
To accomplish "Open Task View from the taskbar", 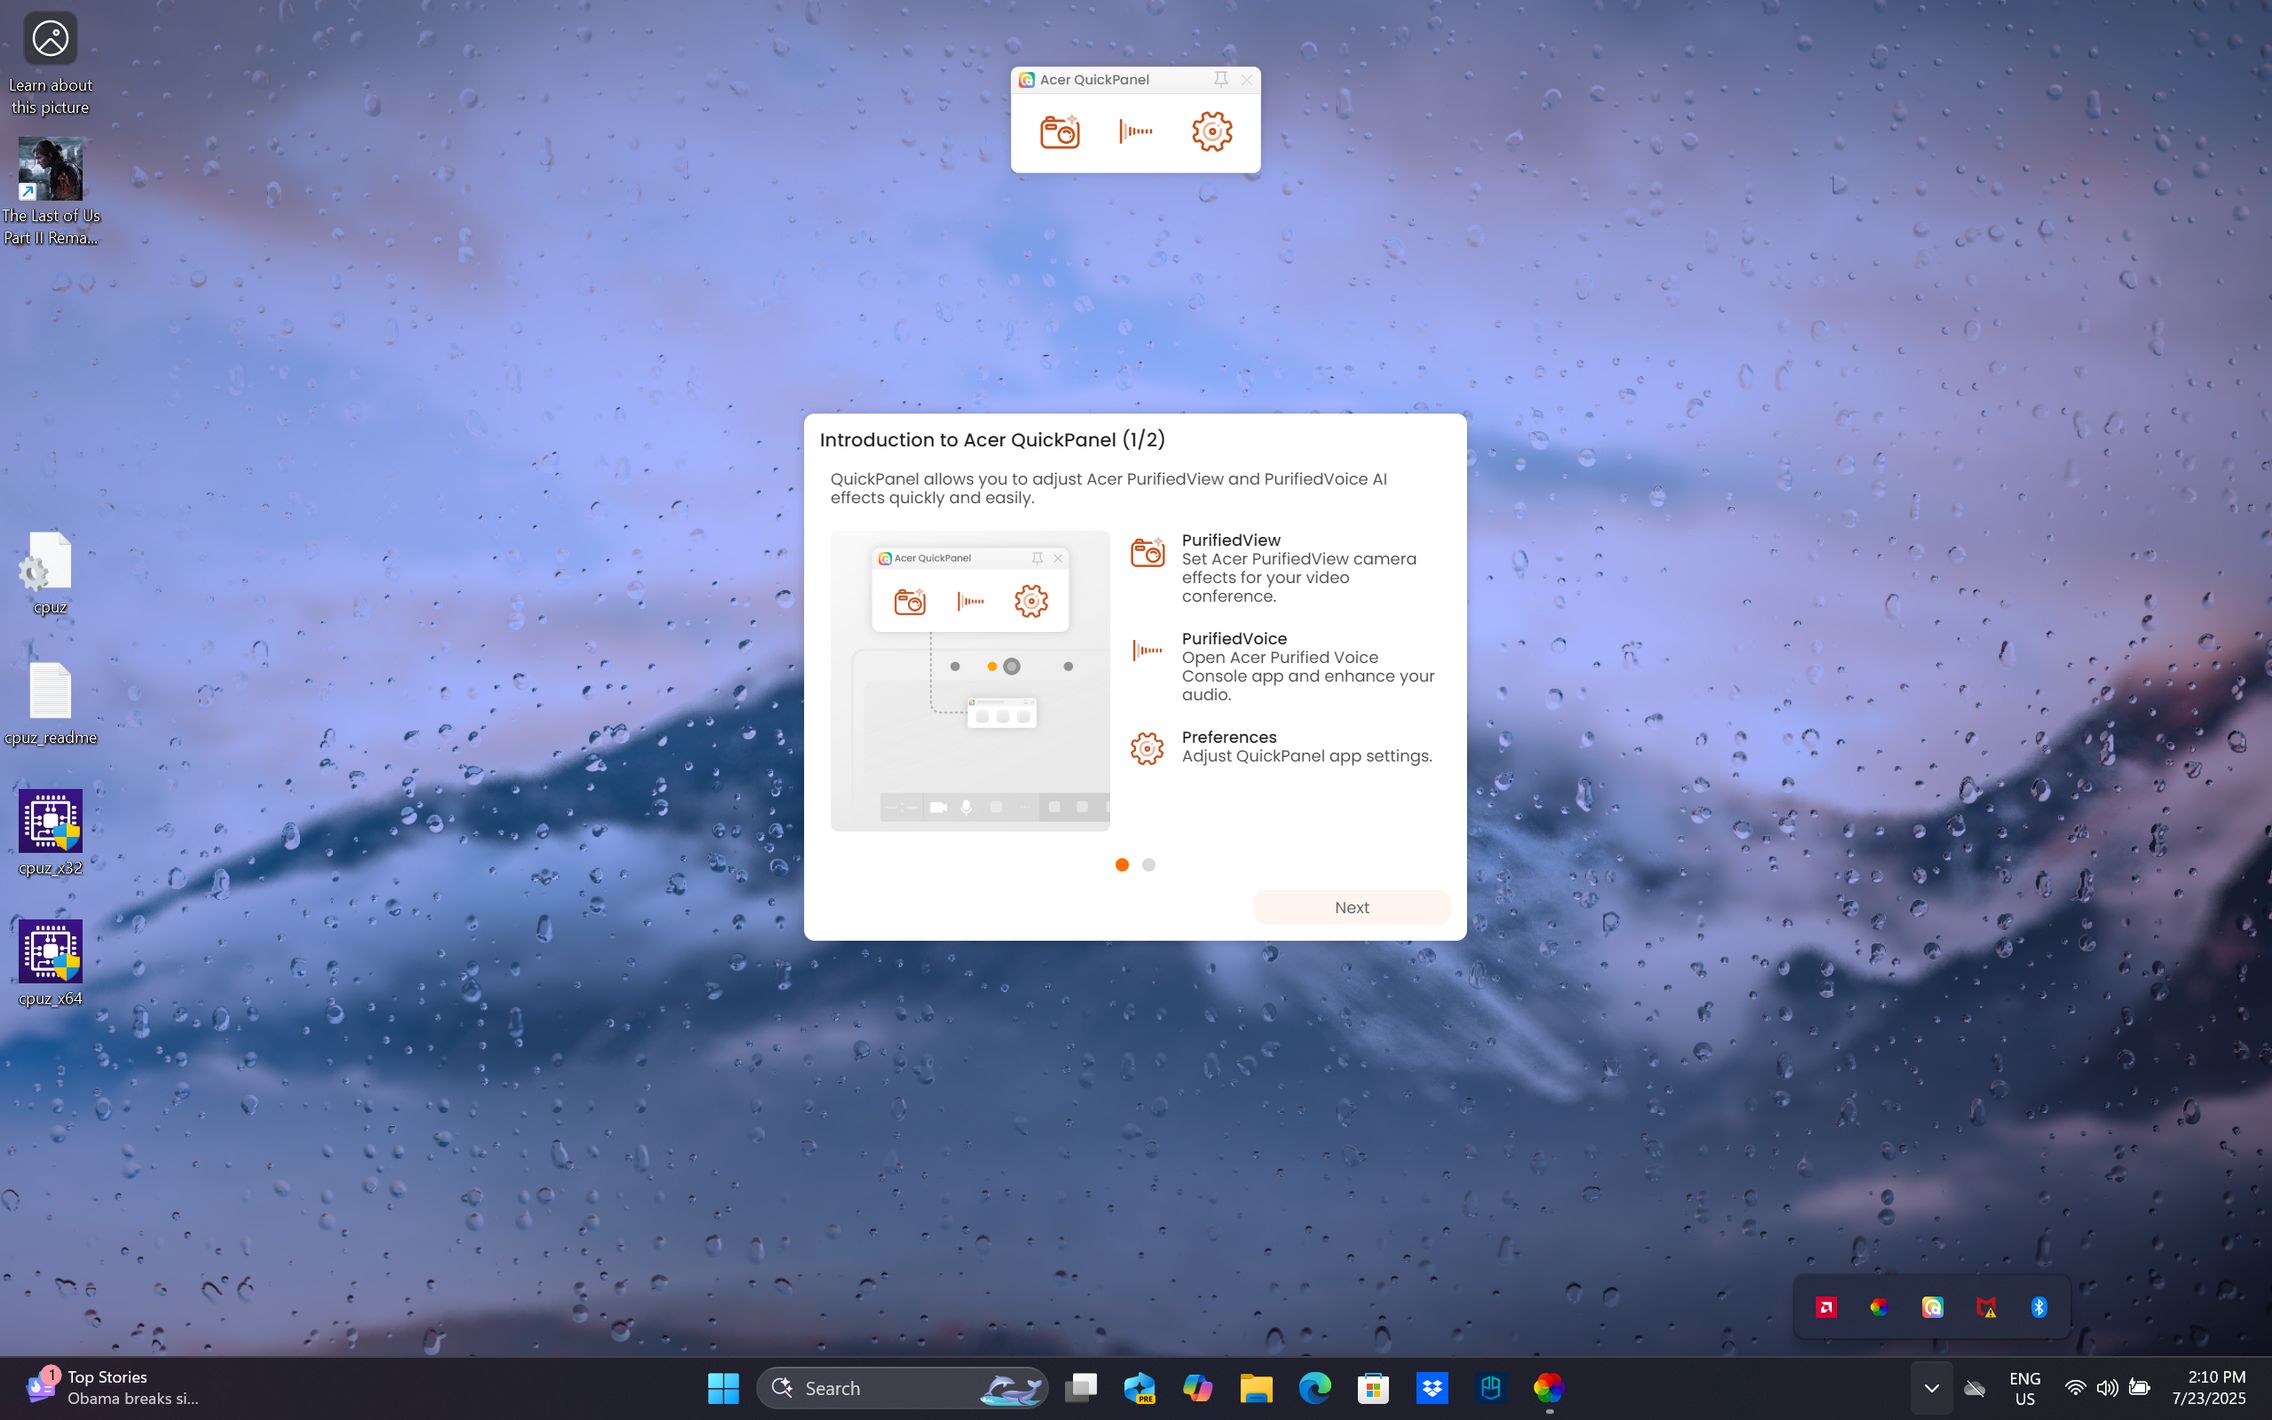I will click(x=1080, y=1388).
